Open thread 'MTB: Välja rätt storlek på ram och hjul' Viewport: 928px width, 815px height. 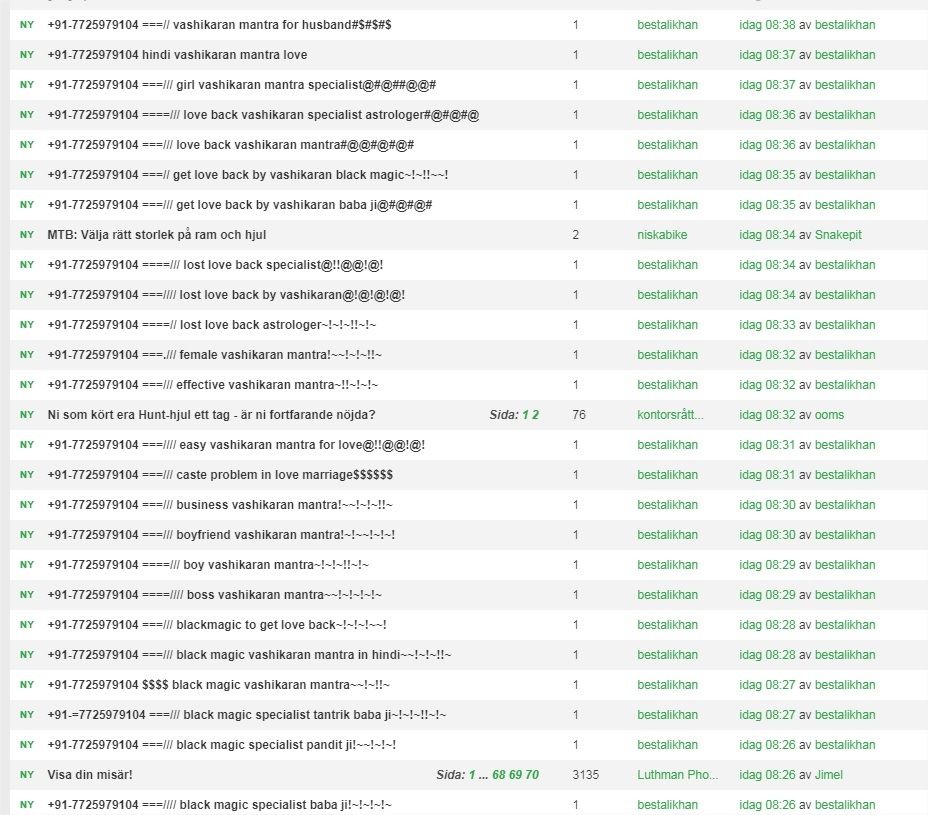click(x=156, y=235)
